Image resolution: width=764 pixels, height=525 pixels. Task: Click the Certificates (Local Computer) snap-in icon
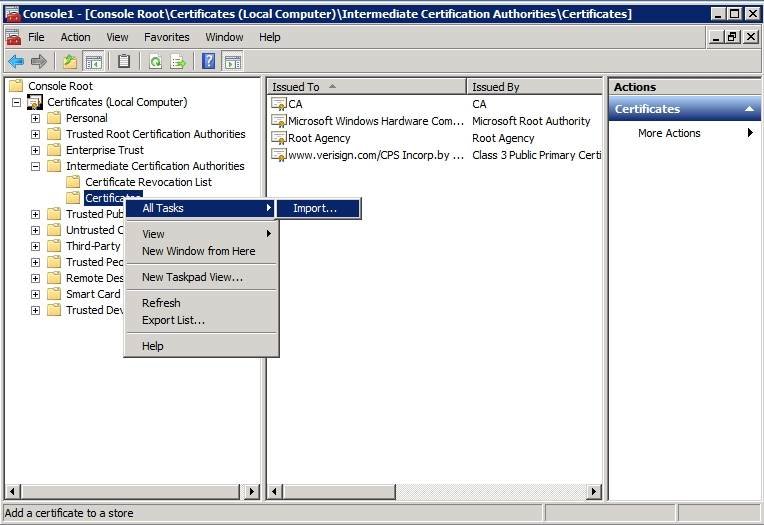[35, 102]
